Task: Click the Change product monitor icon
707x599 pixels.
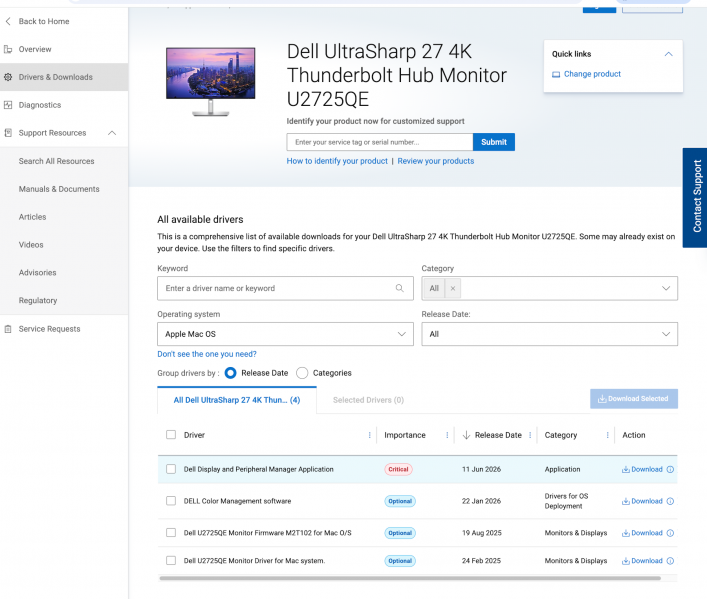Action: click(x=556, y=74)
